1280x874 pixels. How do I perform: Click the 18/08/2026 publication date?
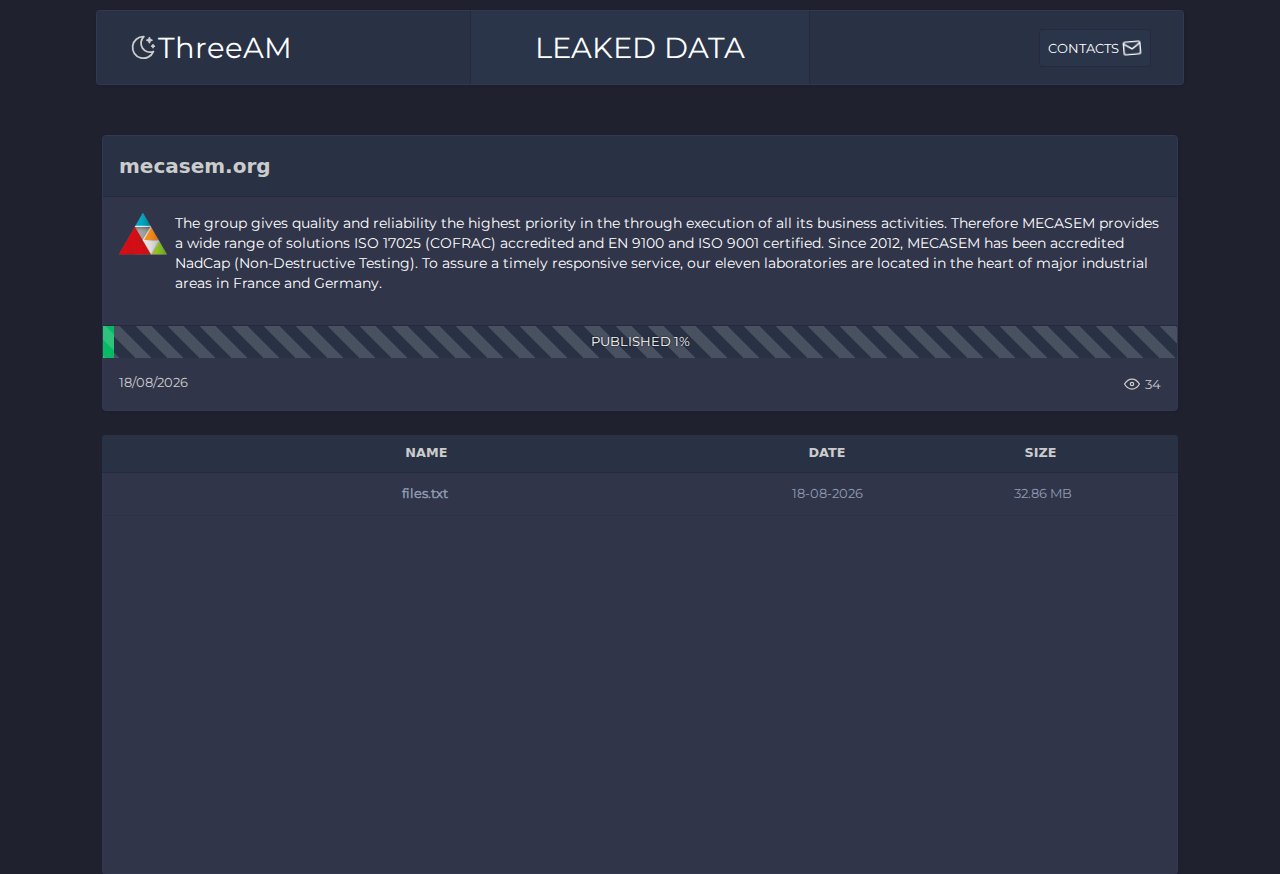click(153, 382)
